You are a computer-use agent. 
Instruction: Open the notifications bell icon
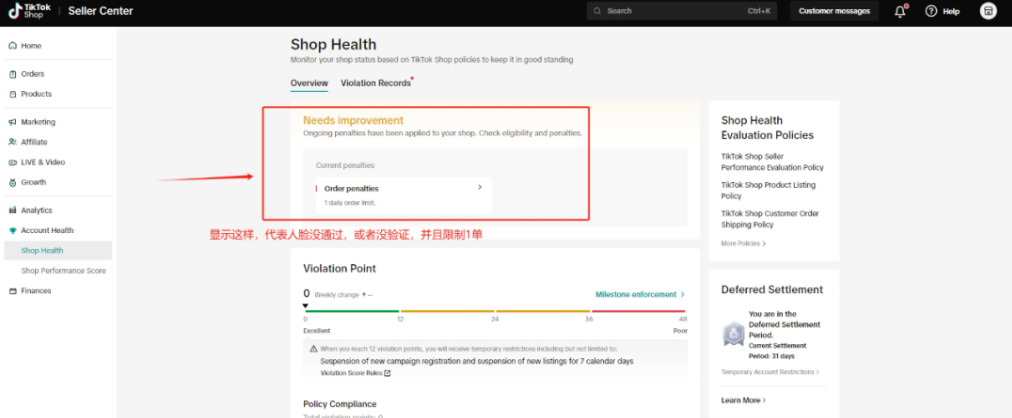click(x=900, y=11)
